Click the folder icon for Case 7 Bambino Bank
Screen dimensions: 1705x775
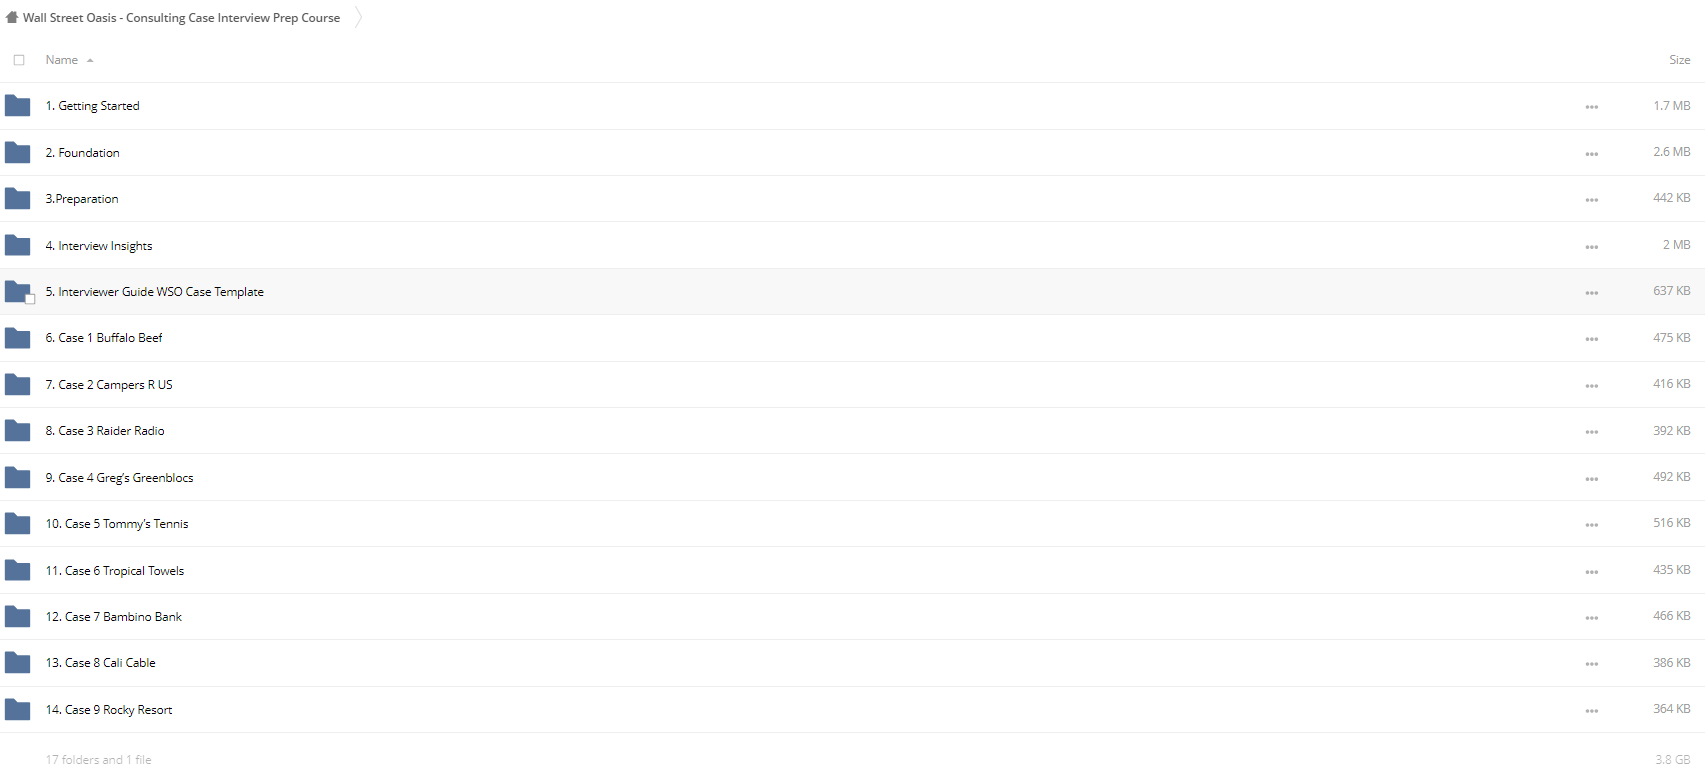18,617
